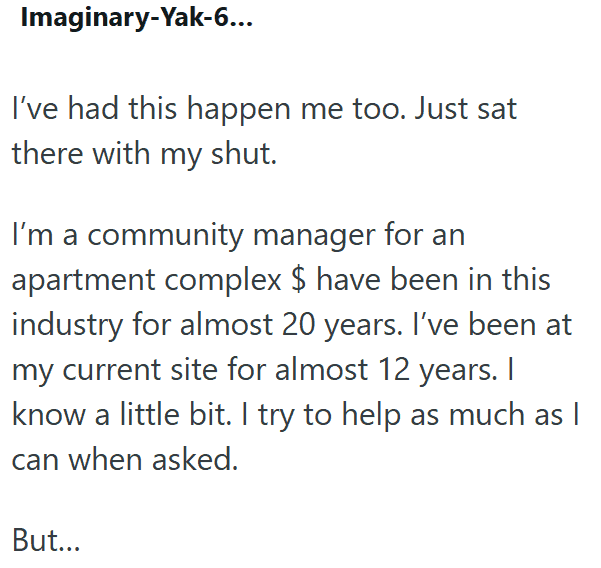Click the dollar sign in the comment
This screenshot has width=601, height=568.
point(296,280)
